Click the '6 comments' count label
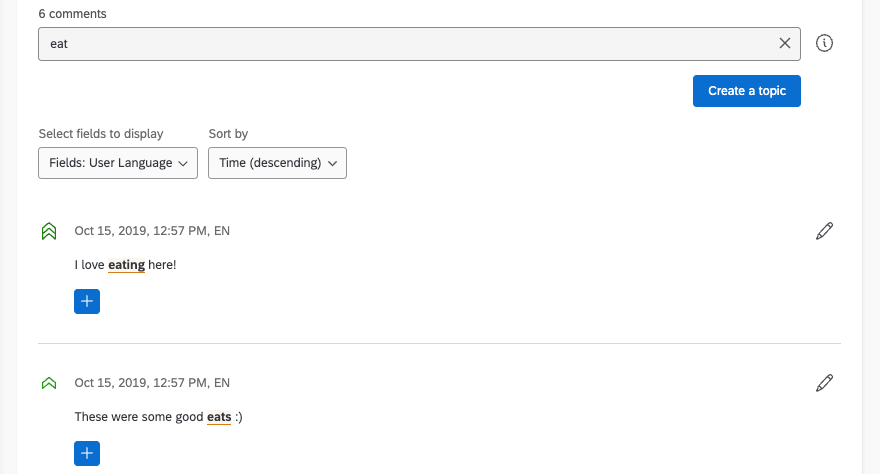880x474 pixels. pyautogui.click(x=73, y=14)
